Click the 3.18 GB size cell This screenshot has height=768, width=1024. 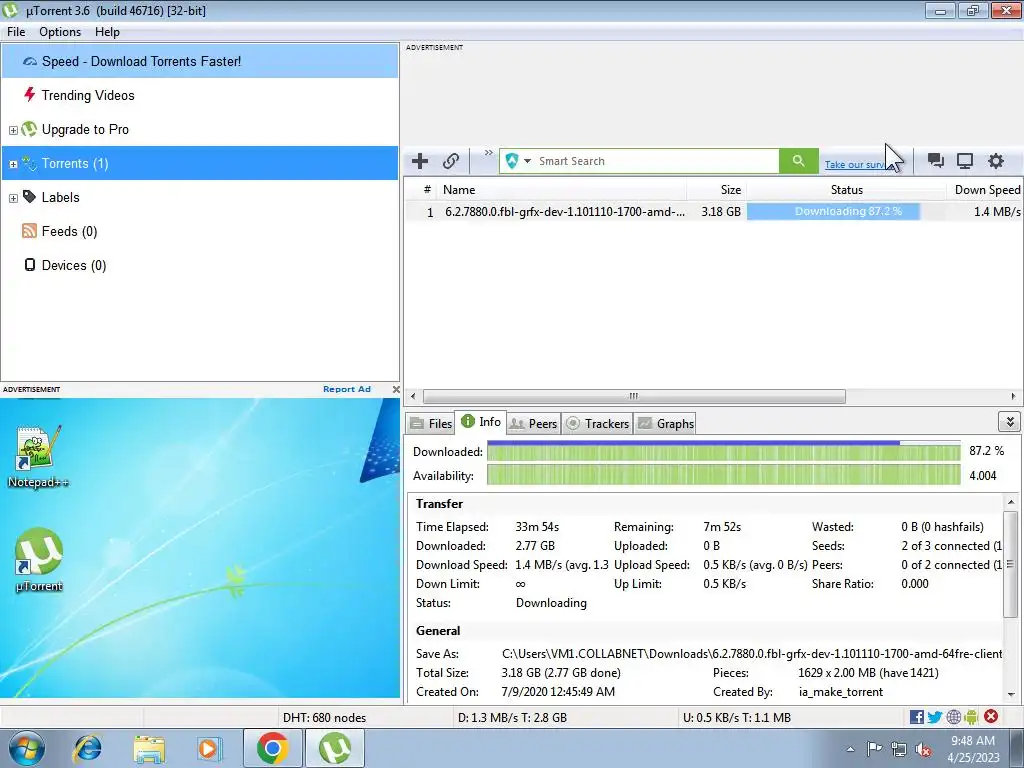(721, 212)
